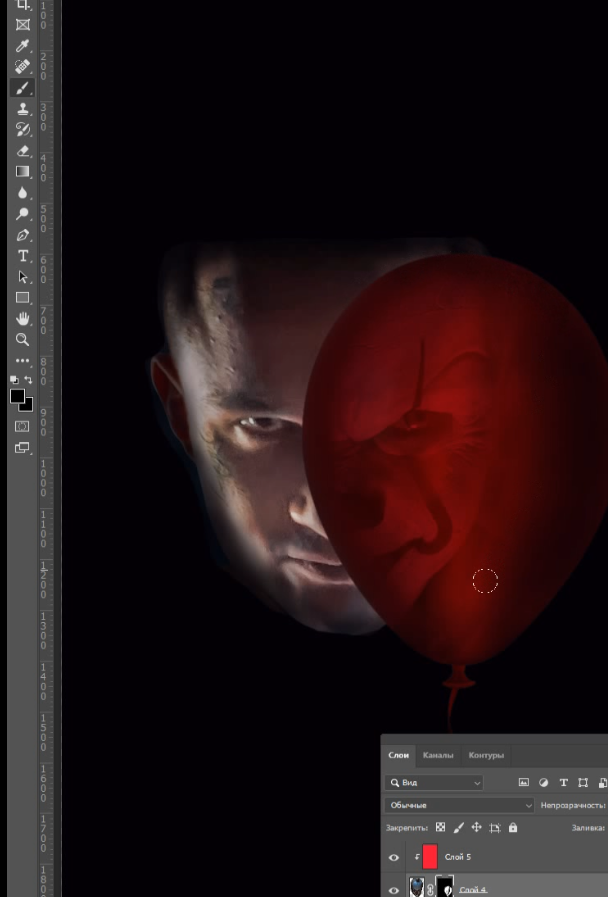Select the Brush tool
608x897 pixels.
(22, 88)
